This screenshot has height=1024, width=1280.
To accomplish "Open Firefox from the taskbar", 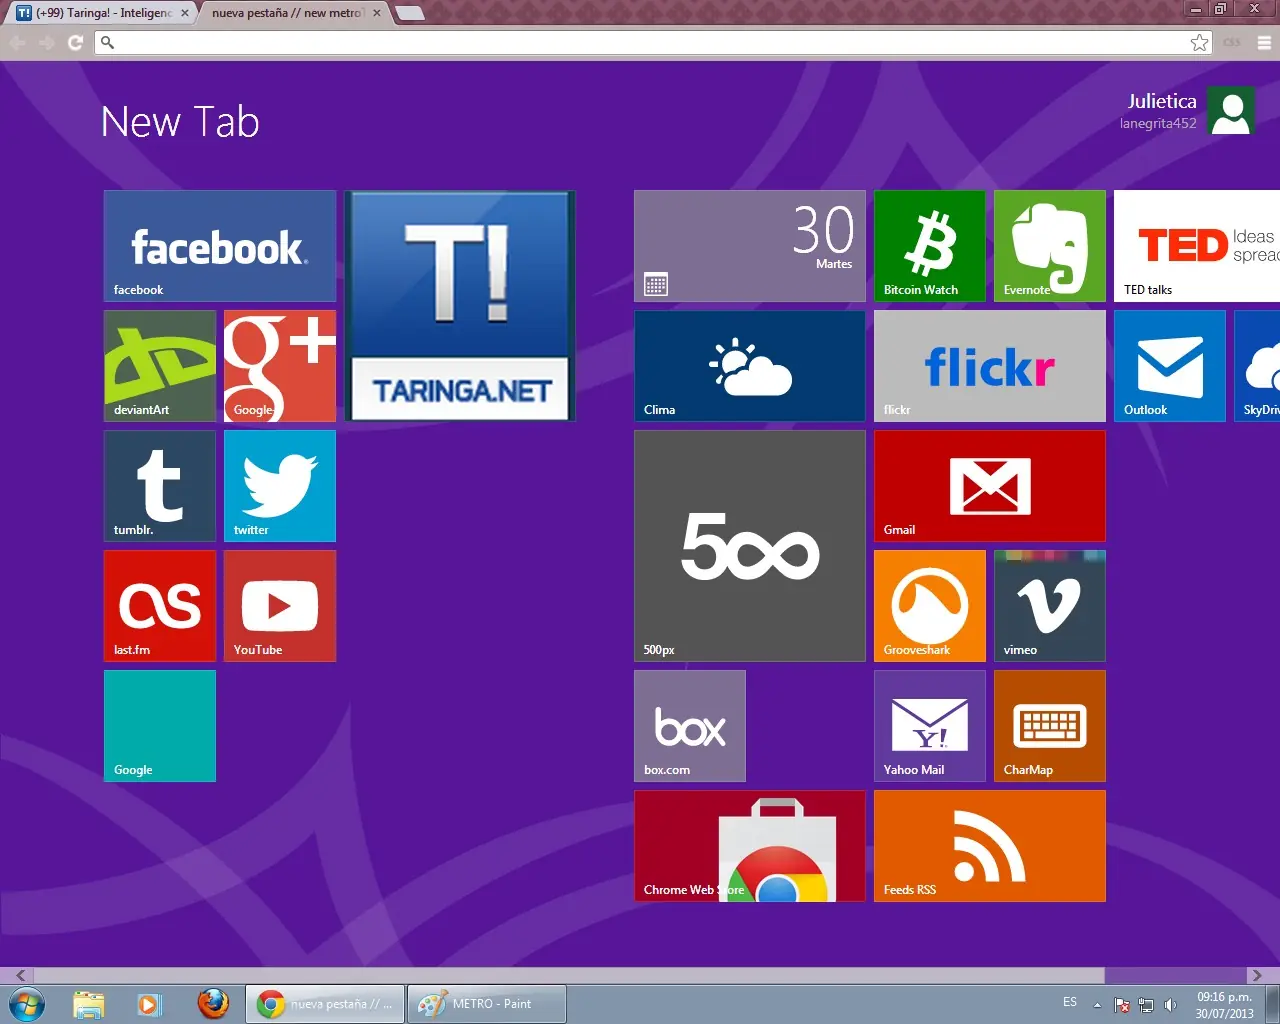I will pyautogui.click(x=213, y=1004).
